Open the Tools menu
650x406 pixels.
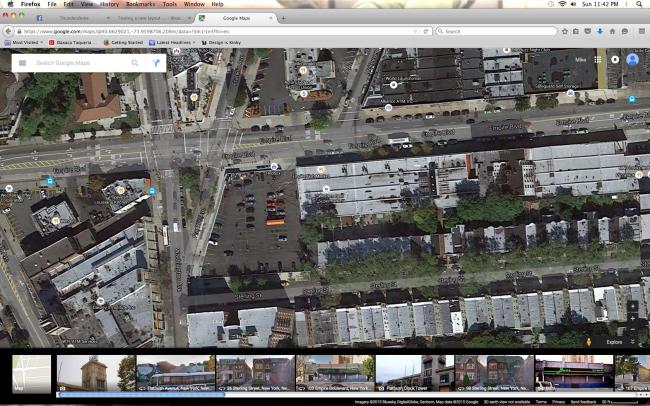[170, 4]
